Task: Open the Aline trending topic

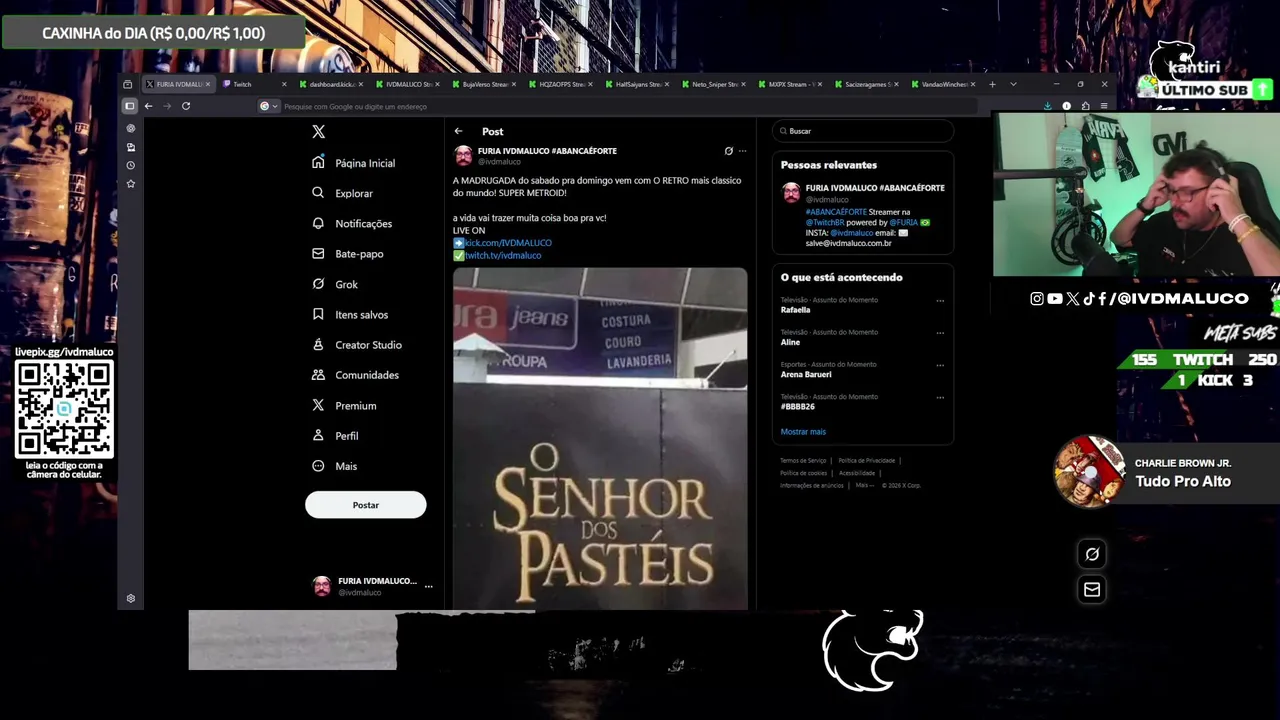Action: [x=790, y=342]
